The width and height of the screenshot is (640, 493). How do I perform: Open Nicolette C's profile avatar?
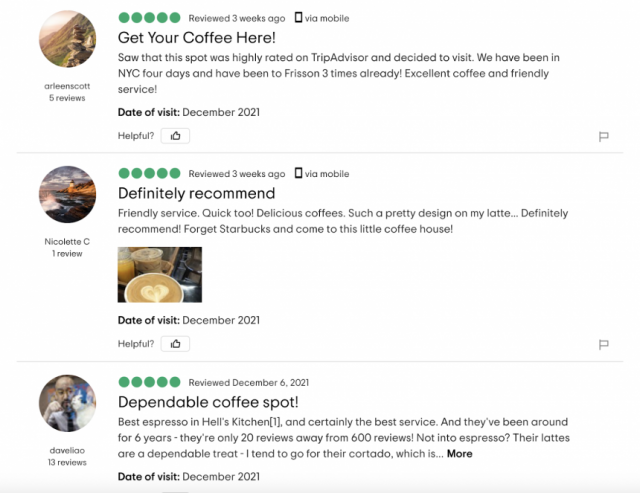(67, 195)
